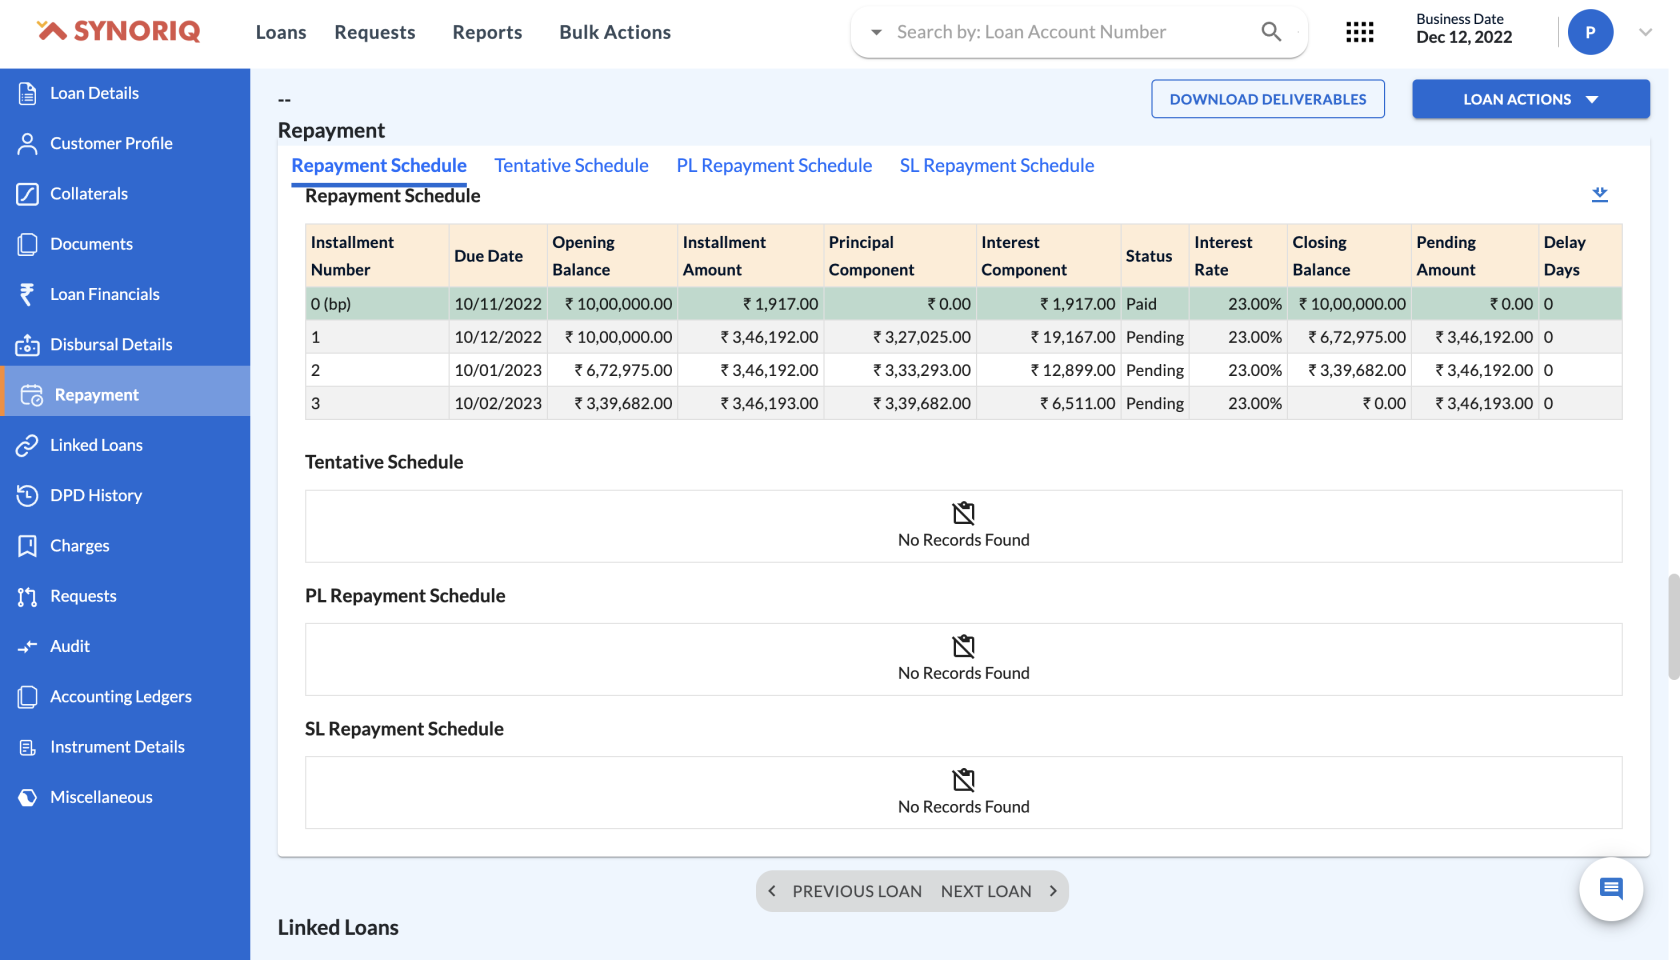Image resolution: width=1680 pixels, height=960 pixels.
Task: Open the Bulk Actions menu
Action: point(615,32)
